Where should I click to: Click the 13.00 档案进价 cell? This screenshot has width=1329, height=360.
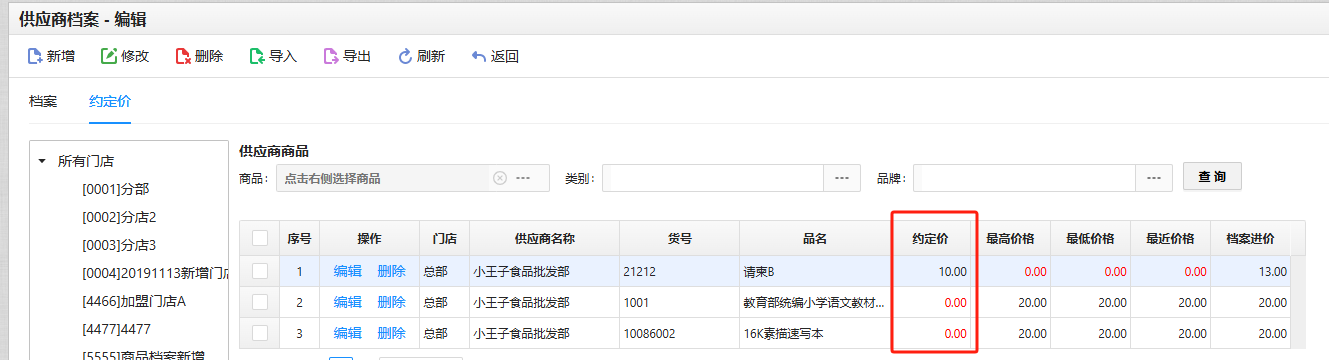tap(1250, 271)
